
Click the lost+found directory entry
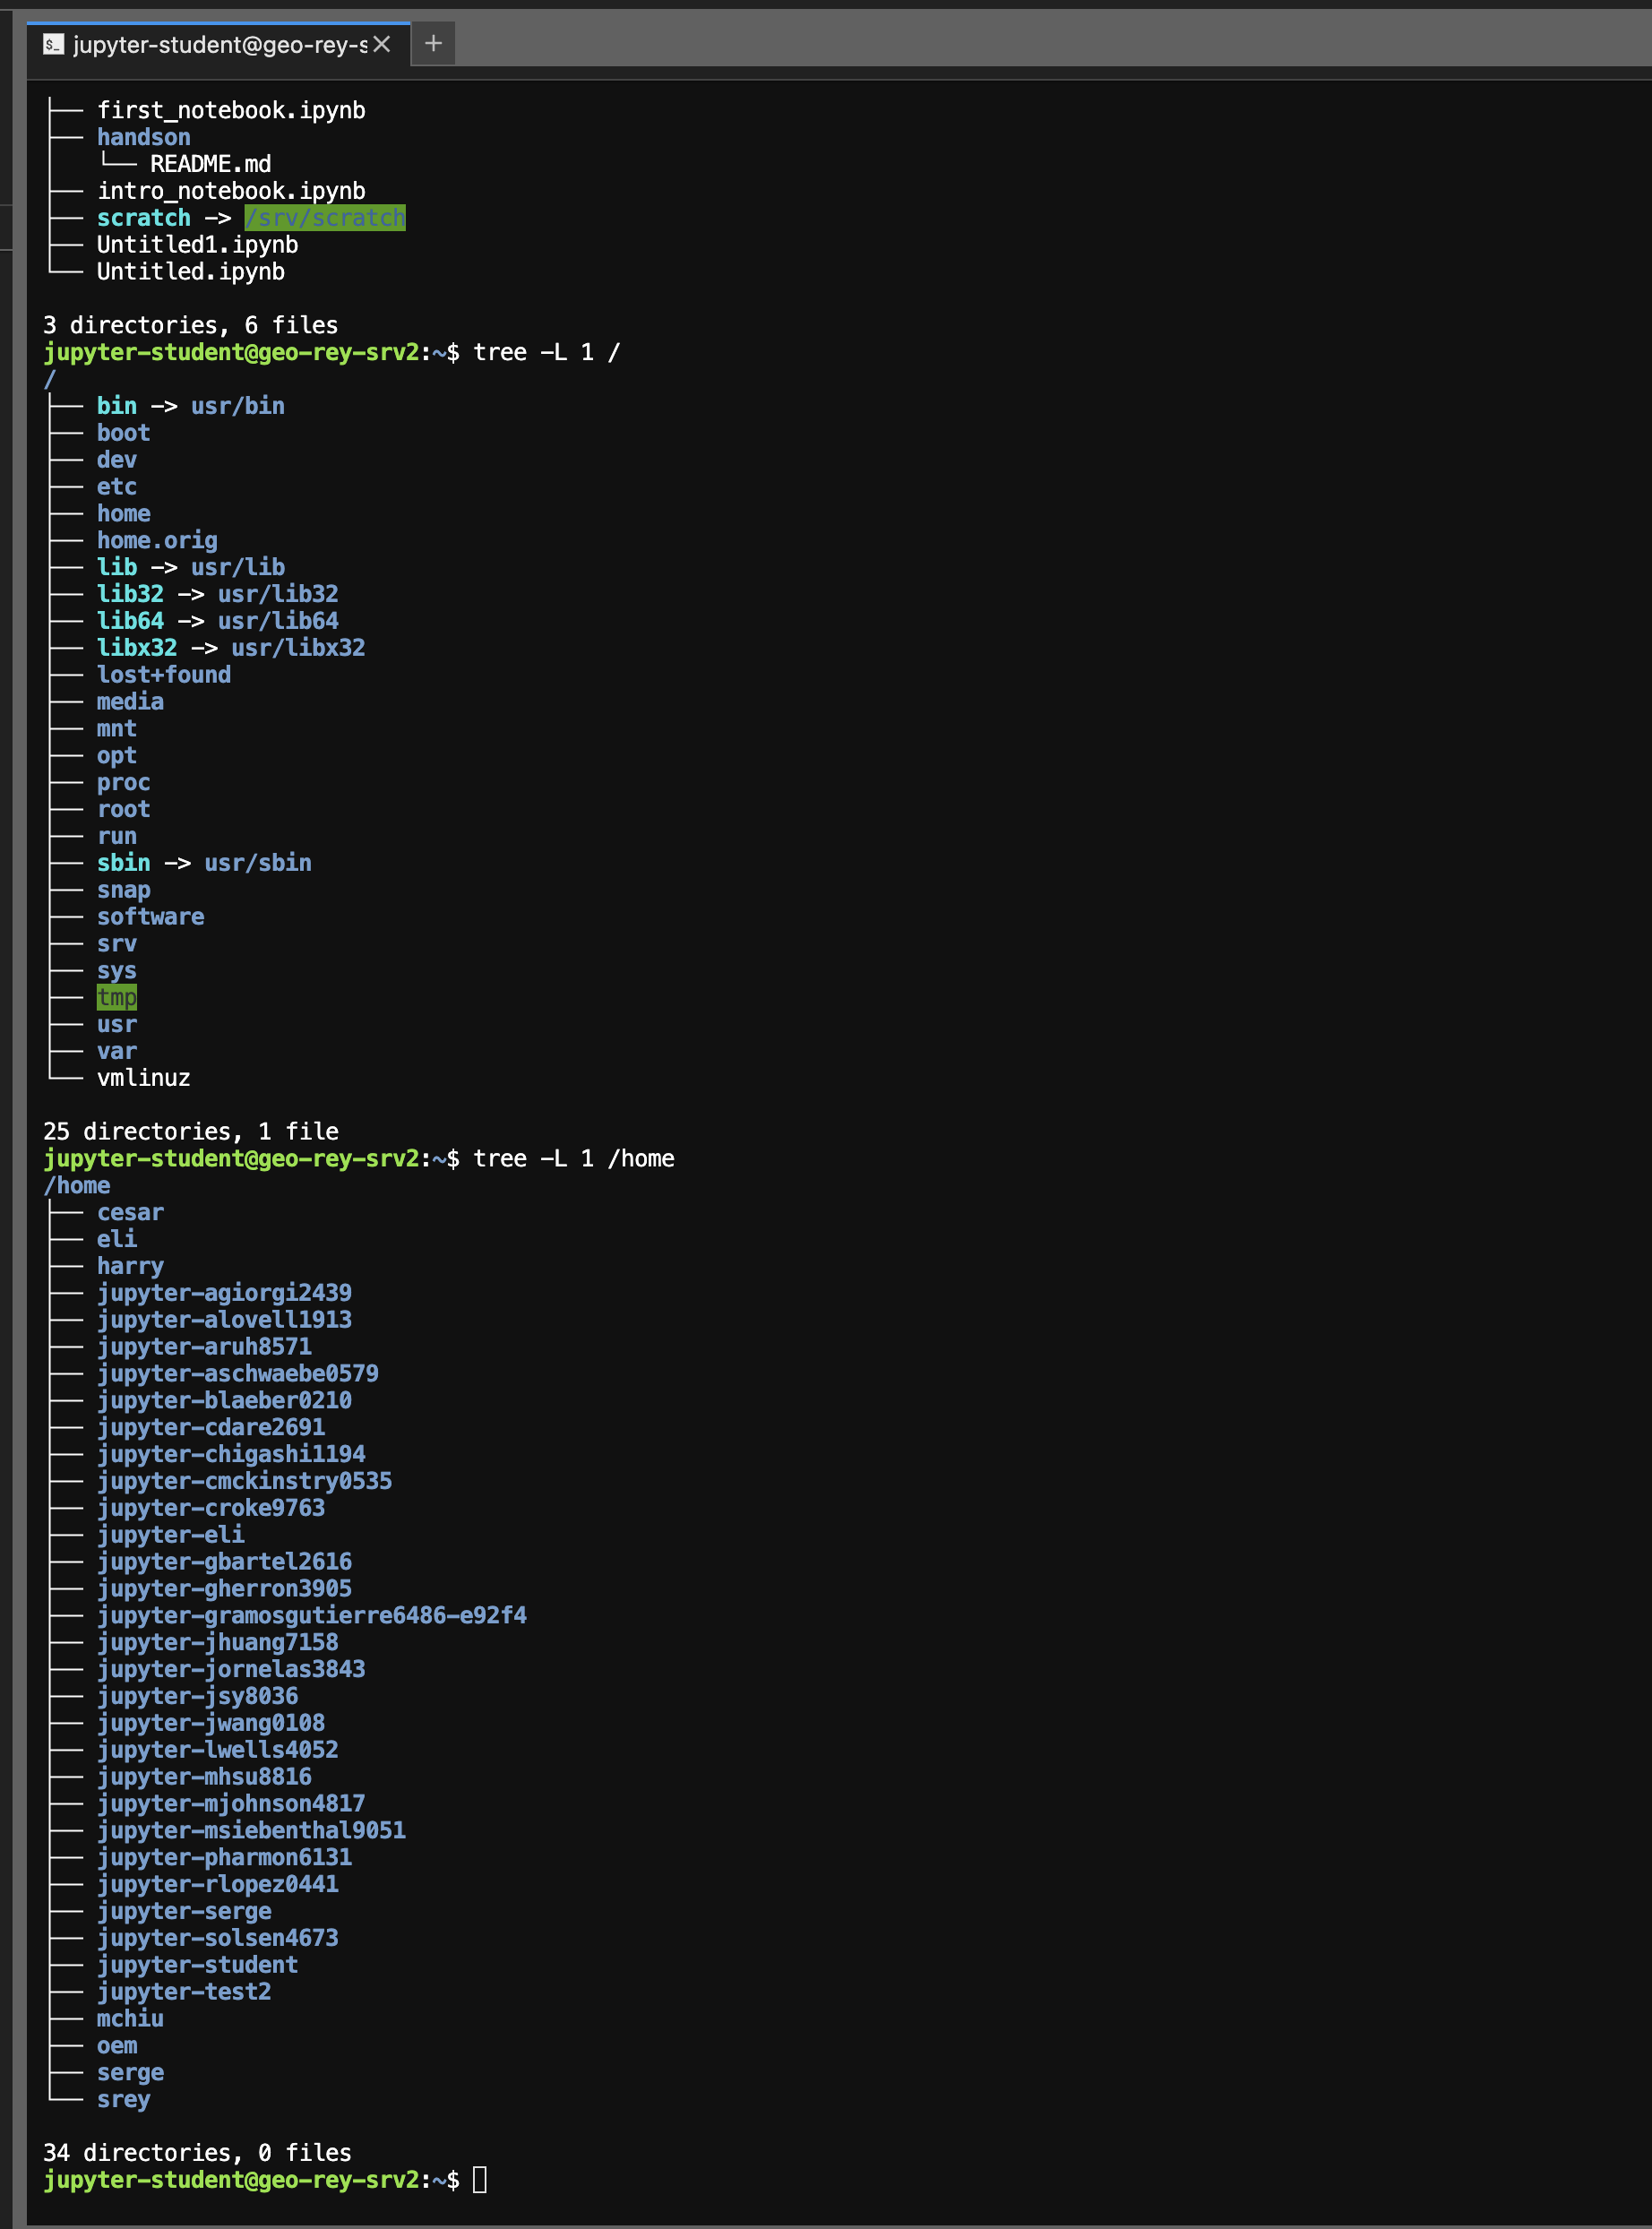163,675
